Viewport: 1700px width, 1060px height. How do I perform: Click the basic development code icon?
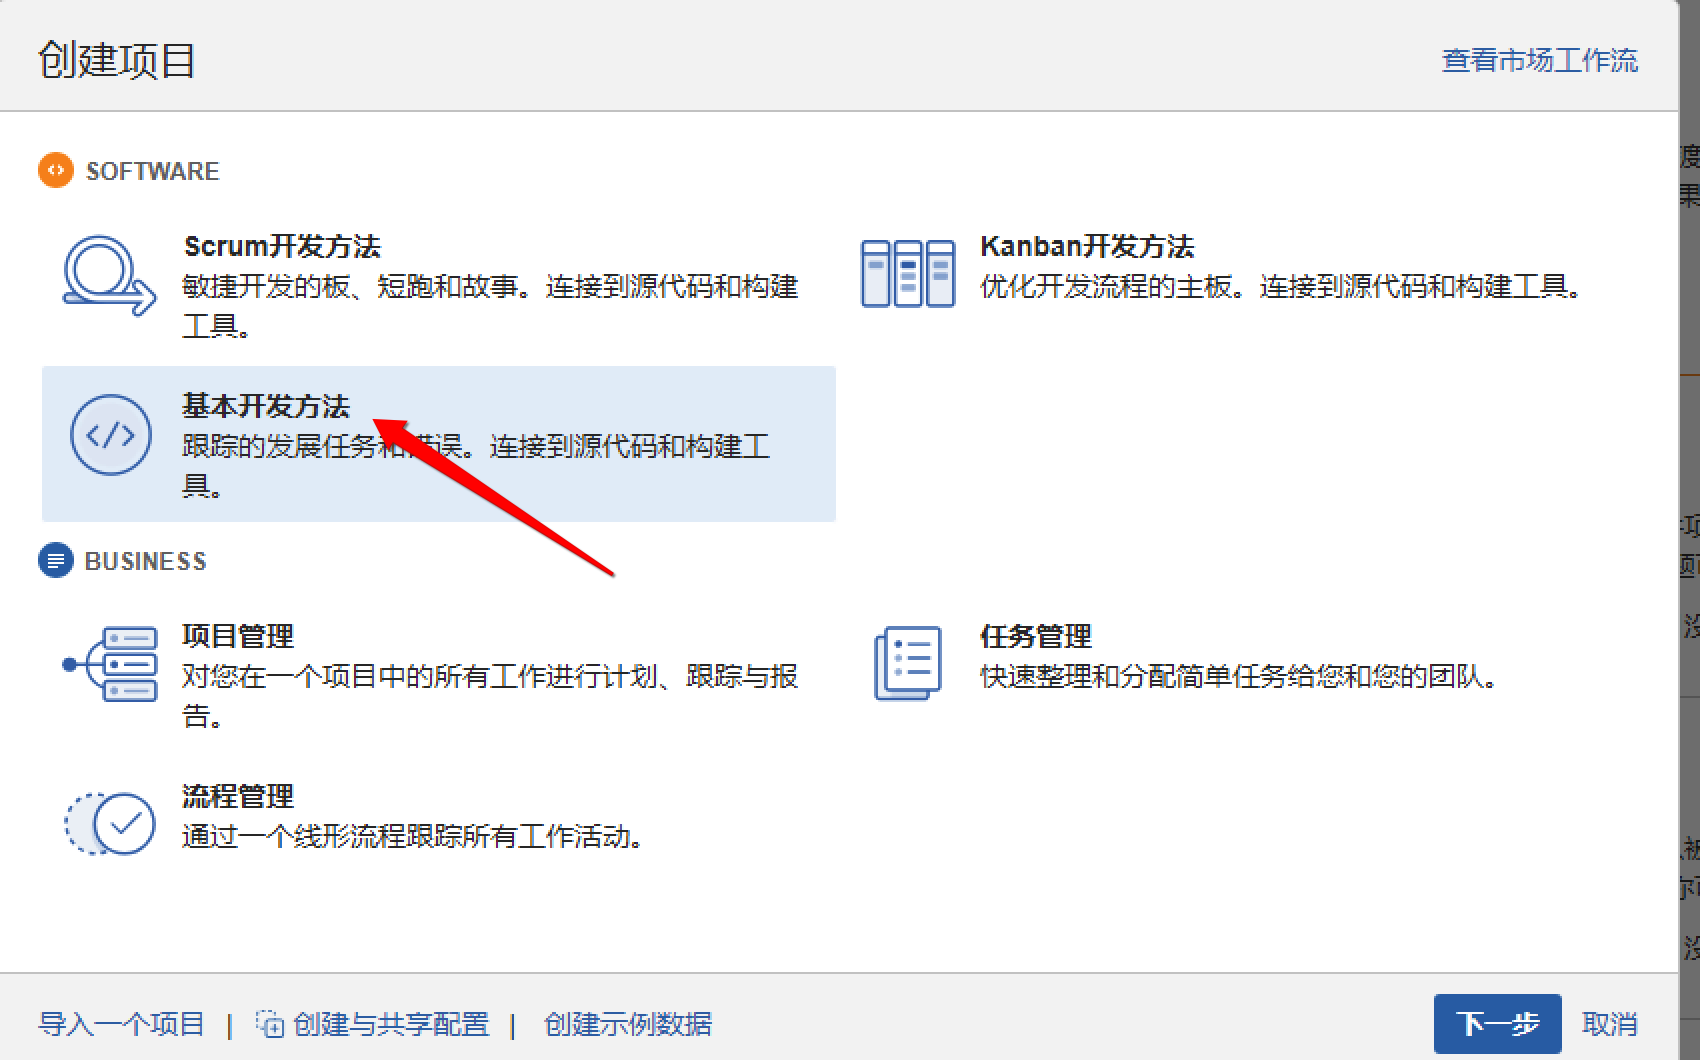pos(111,435)
